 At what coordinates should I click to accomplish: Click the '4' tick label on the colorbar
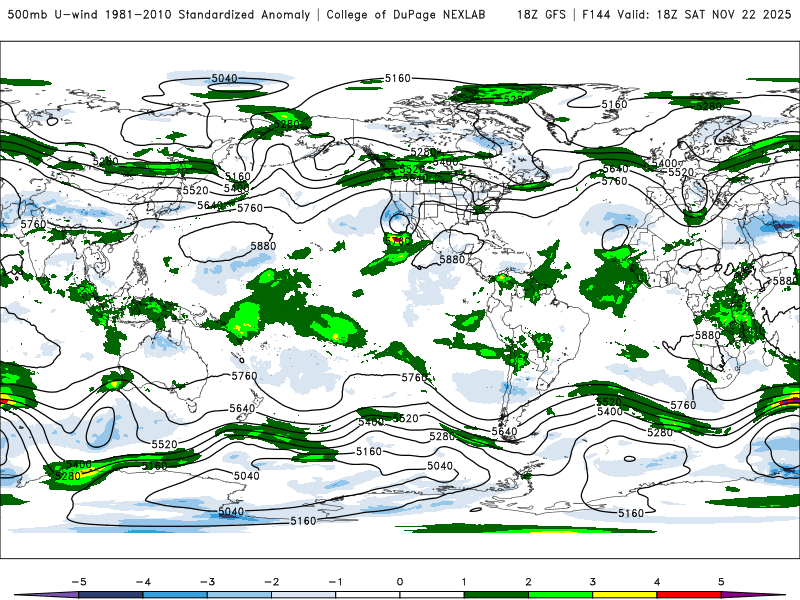click(657, 582)
